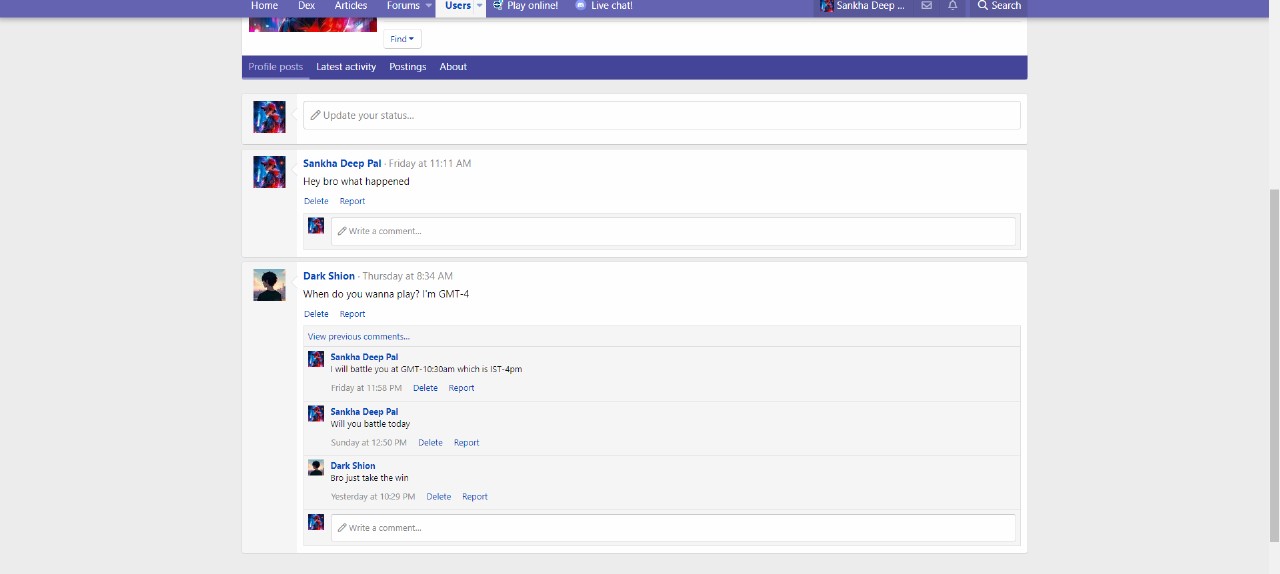Image resolution: width=1280 pixels, height=574 pixels.
Task: Open the Find dropdown button
Action: [x=402, y=39]
